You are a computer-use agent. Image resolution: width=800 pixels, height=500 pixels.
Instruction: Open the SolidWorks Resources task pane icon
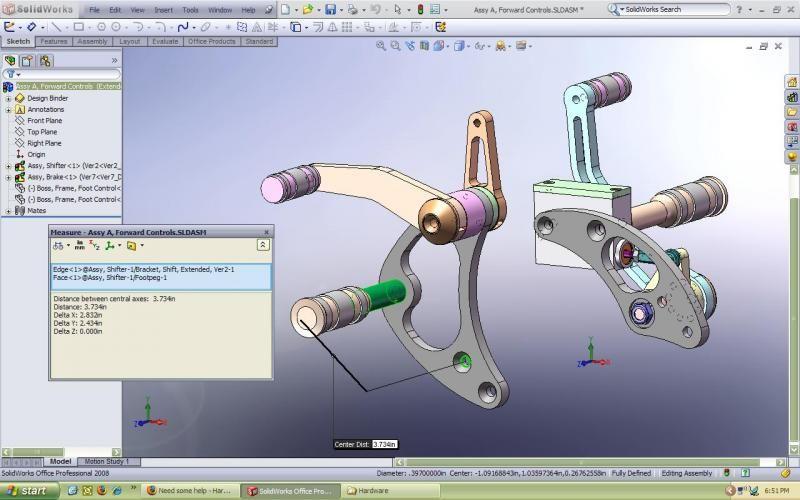[792, 83]
